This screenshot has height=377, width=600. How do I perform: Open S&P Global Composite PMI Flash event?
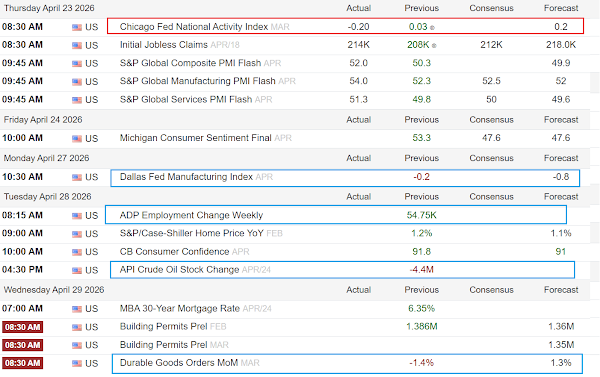(x=190, y=63)
